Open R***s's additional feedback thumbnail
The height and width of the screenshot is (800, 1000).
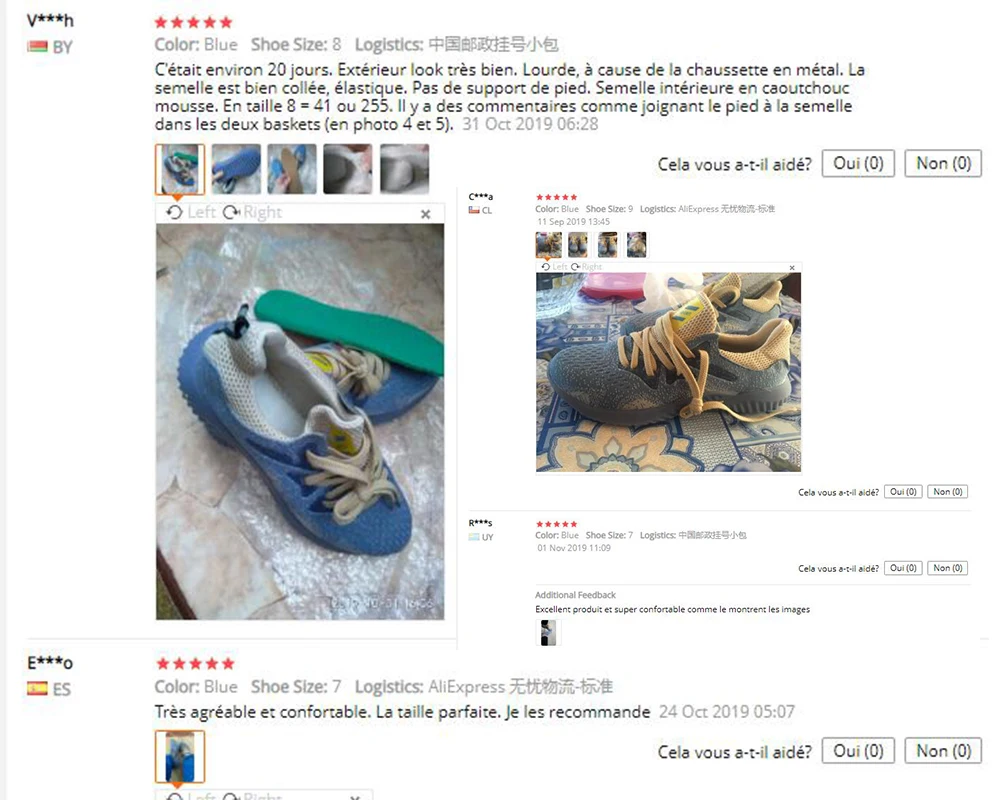tap(548, 633)
